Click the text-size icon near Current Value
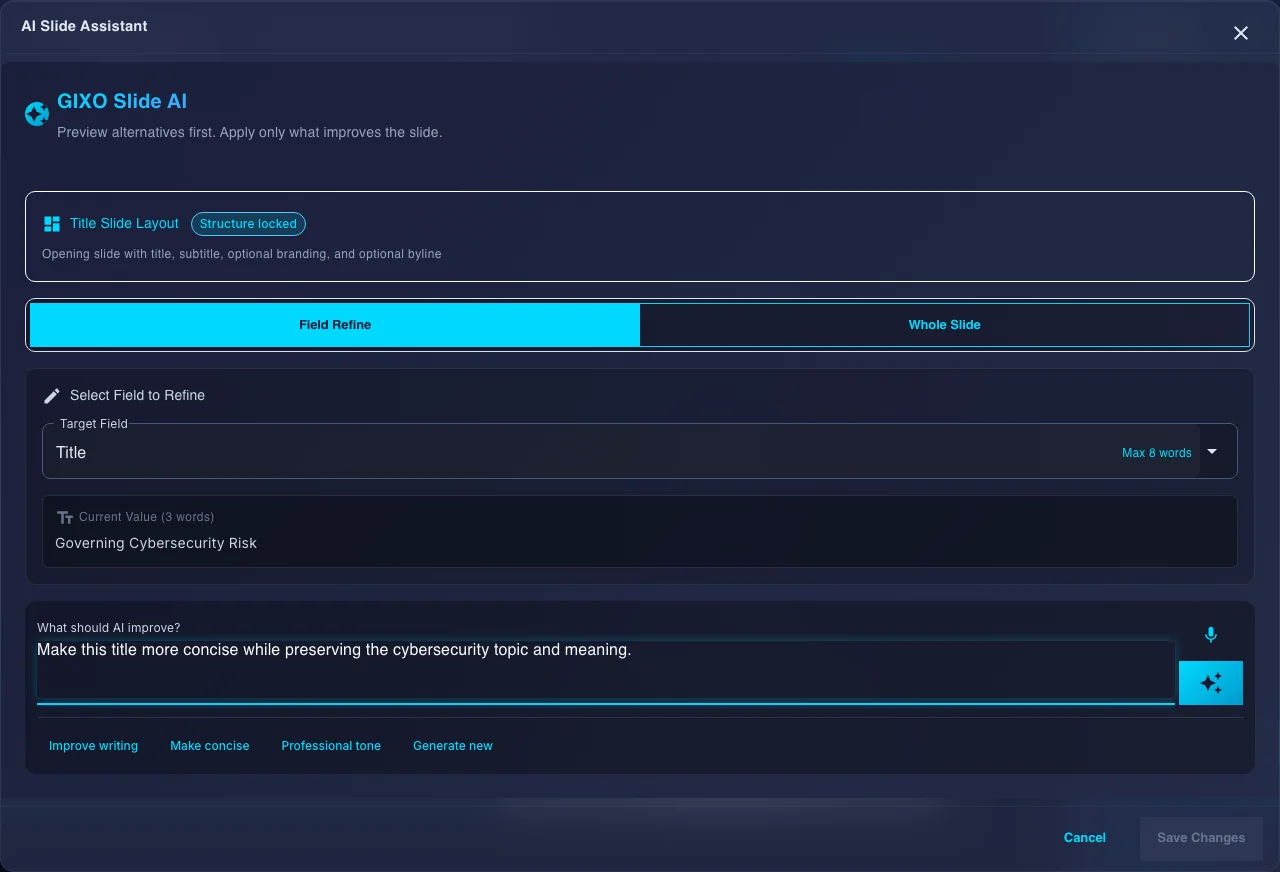The width and height of the screenshot is (1280, 872). click(x=65, y=518)
